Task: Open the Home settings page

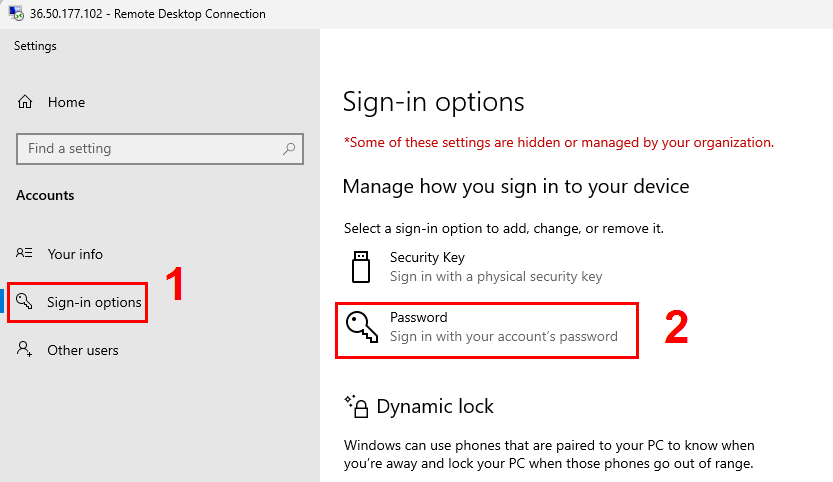Action: click(66, 102)
